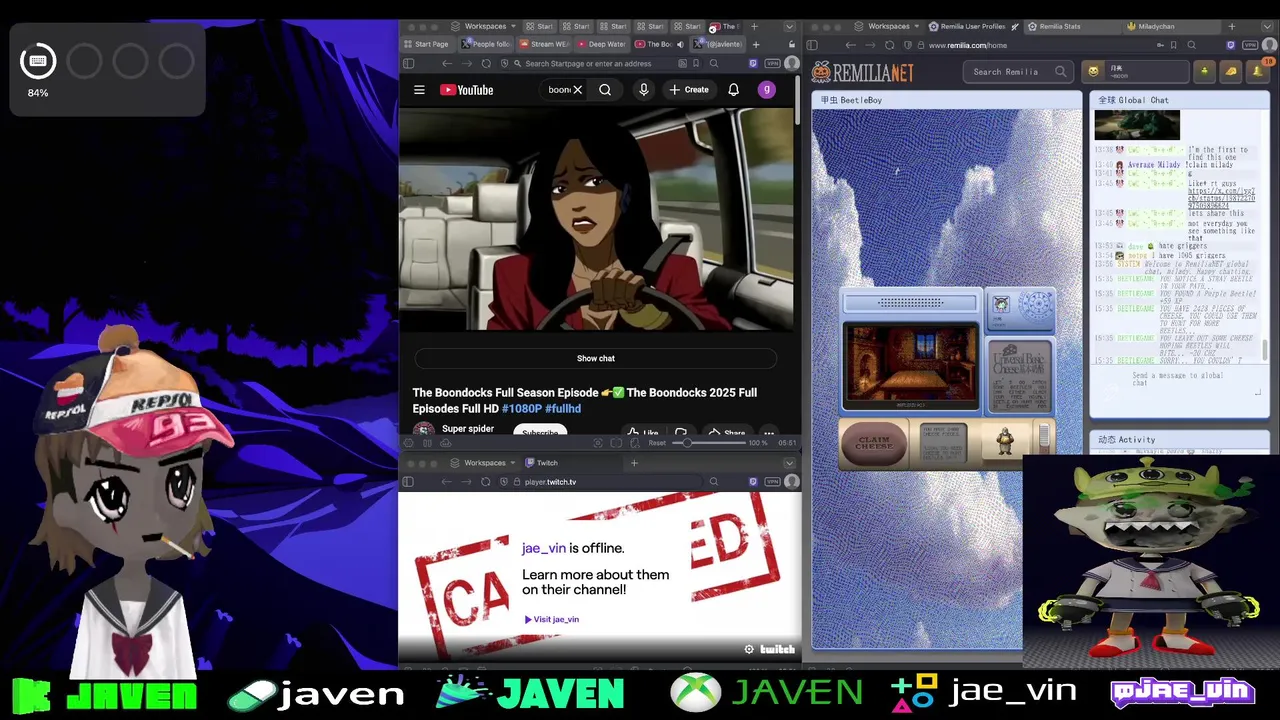Open the #fullhd hashtag link
Viewport: 1280px width, 720px height.
tap(563, 409)
